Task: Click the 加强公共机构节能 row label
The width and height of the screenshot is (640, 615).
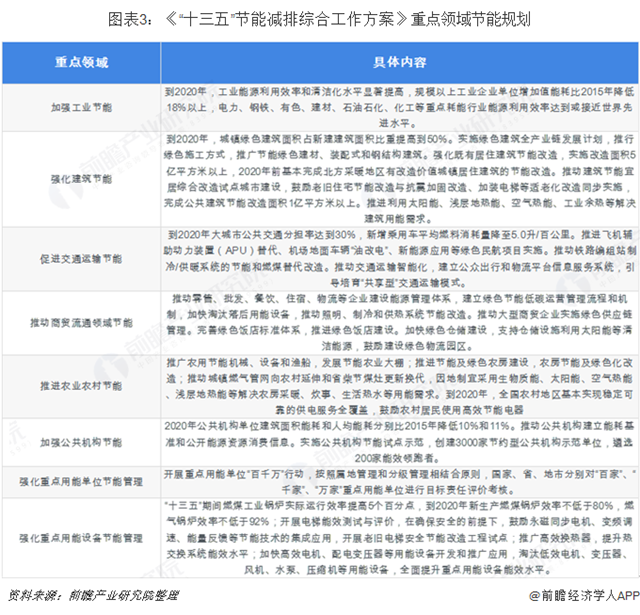Action: coord(82,439)
